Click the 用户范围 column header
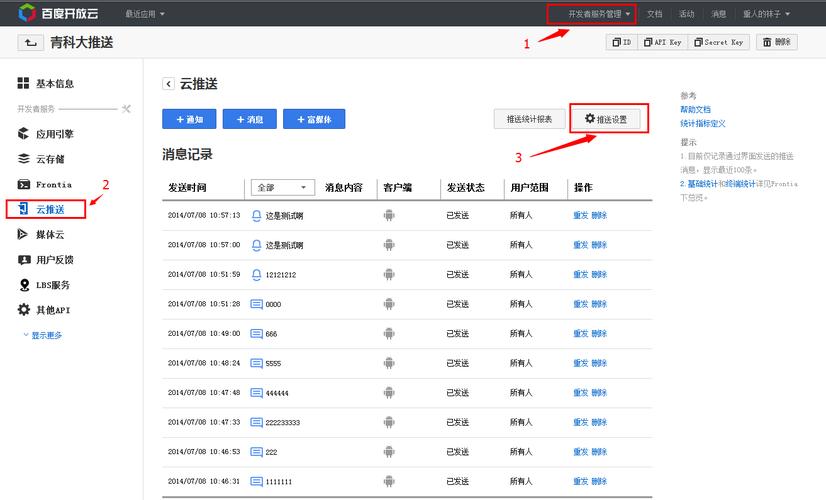This screenshot has height=500, width=826. (529, 188)
